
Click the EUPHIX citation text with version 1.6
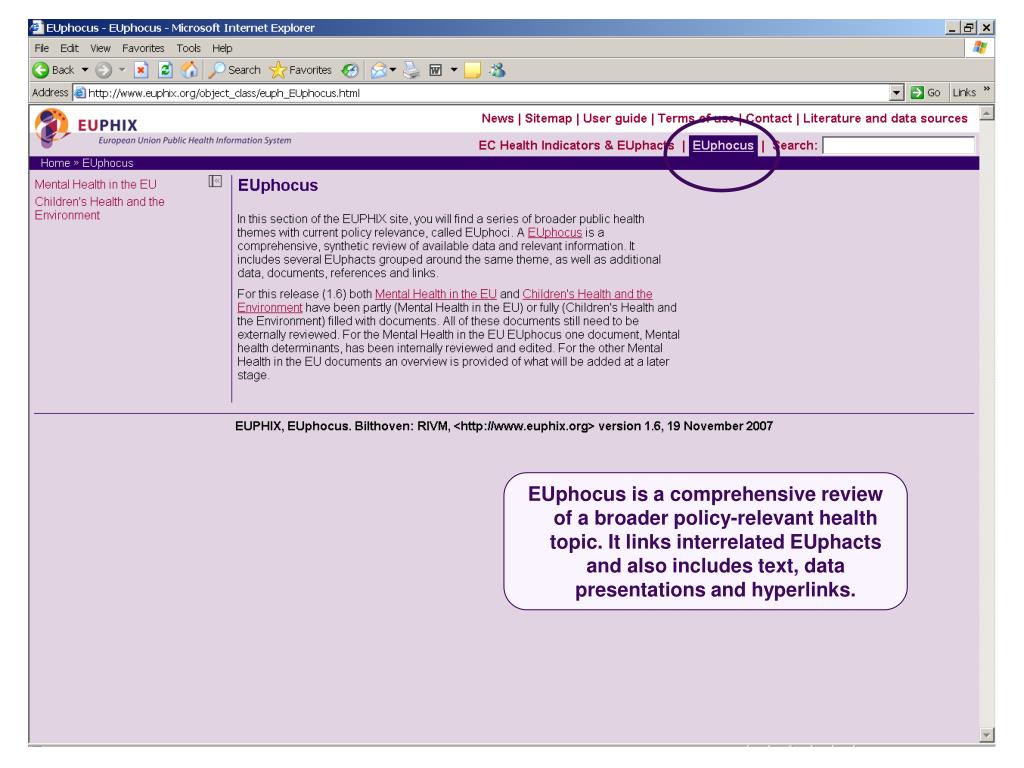[504, 426]
